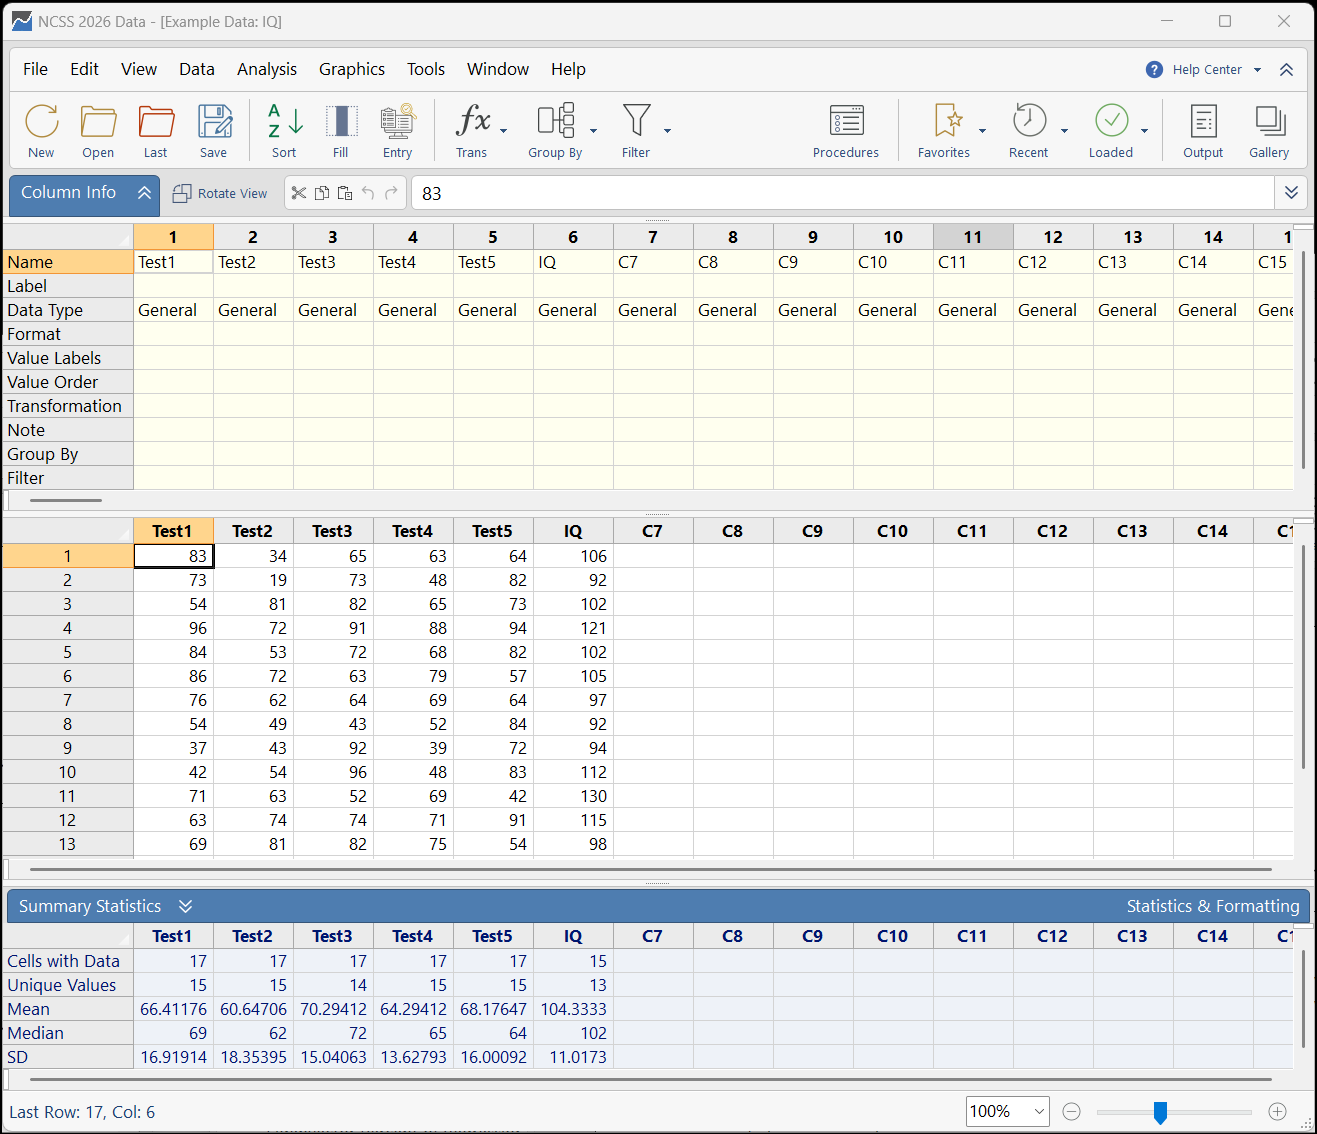The width and height of the screenshot is (1317, 1134).
Task: Expand the Filter dropdown arrow
Action: [x=667, y=131]
